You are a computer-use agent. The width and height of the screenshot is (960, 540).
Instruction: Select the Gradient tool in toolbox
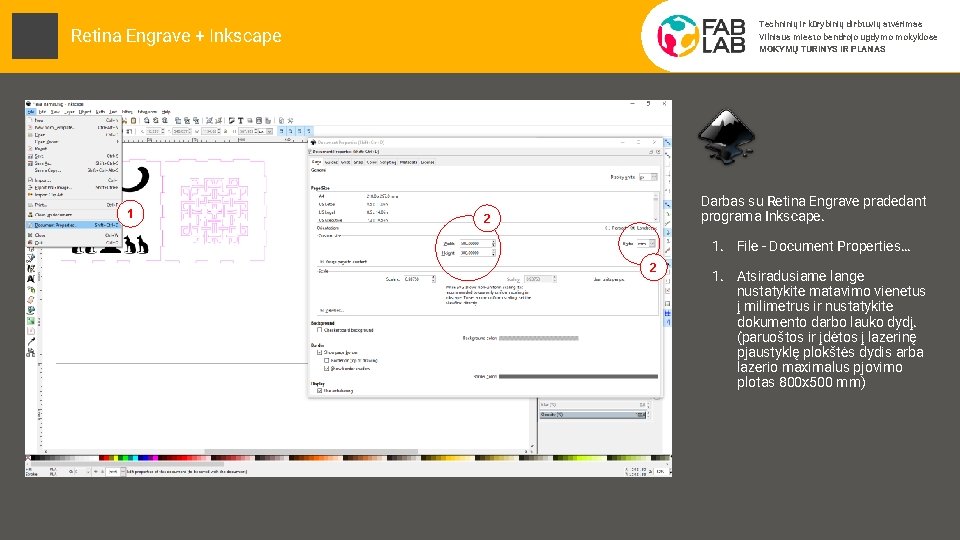tap(31, 320)
